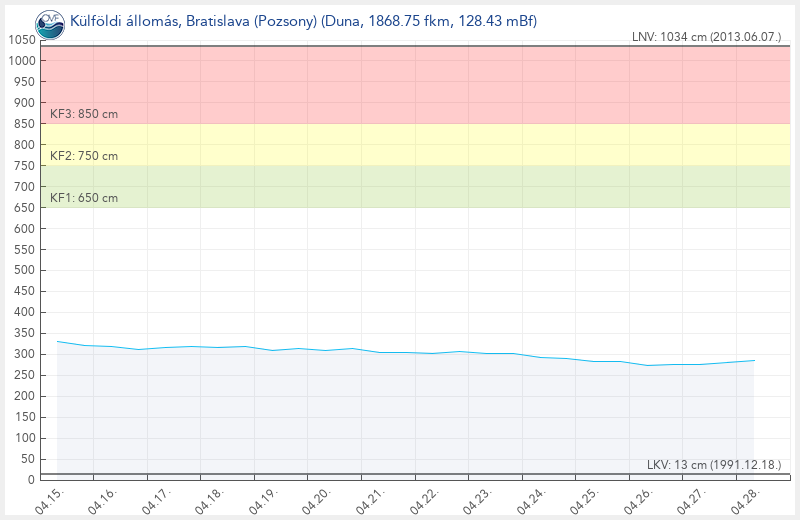800x520 pixels.
Task: Click the 04.21. date axis label
Action: 371,499
